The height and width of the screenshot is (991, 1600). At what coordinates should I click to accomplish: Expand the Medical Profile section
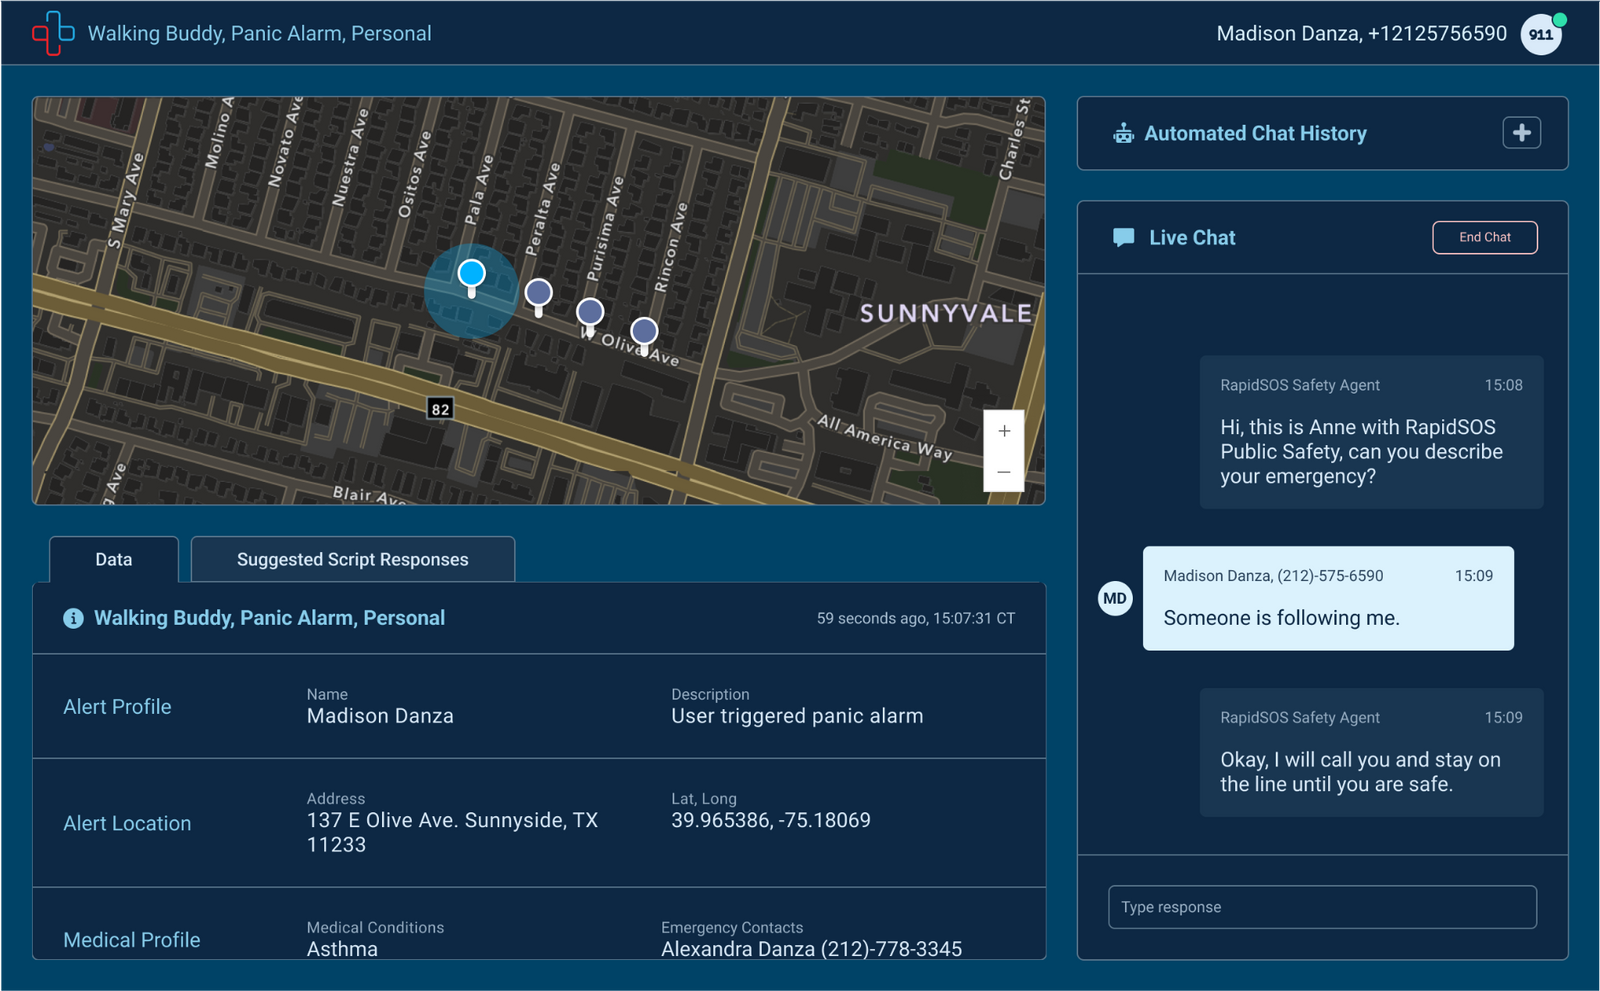131,939
